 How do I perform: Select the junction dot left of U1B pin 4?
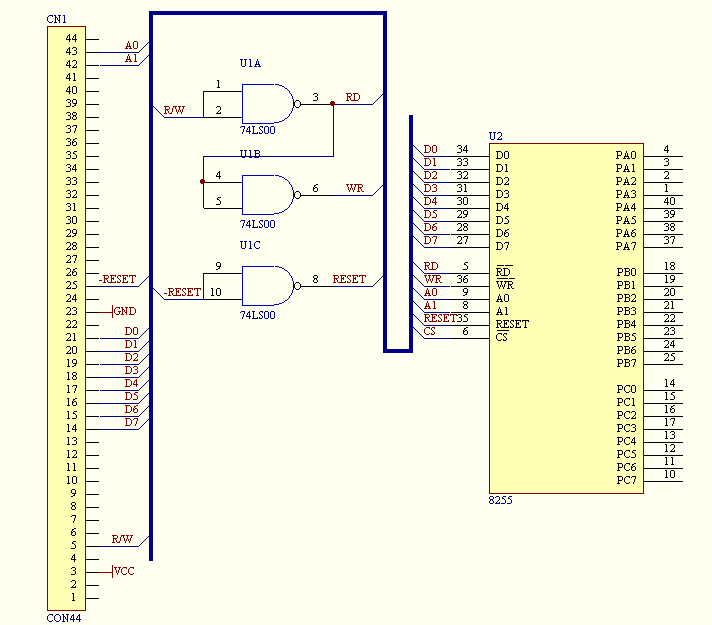tap(202, 181)
